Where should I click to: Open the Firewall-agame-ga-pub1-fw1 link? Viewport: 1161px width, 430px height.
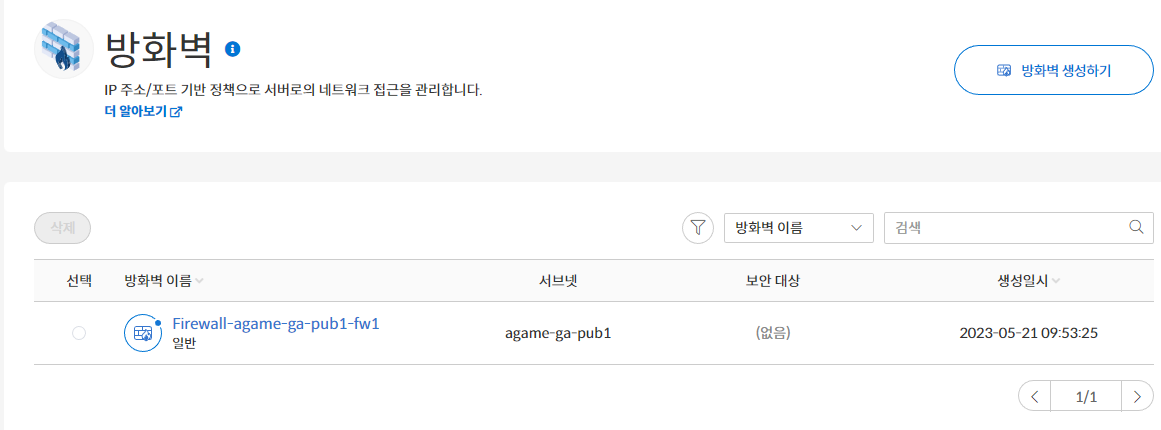[275, 323]
